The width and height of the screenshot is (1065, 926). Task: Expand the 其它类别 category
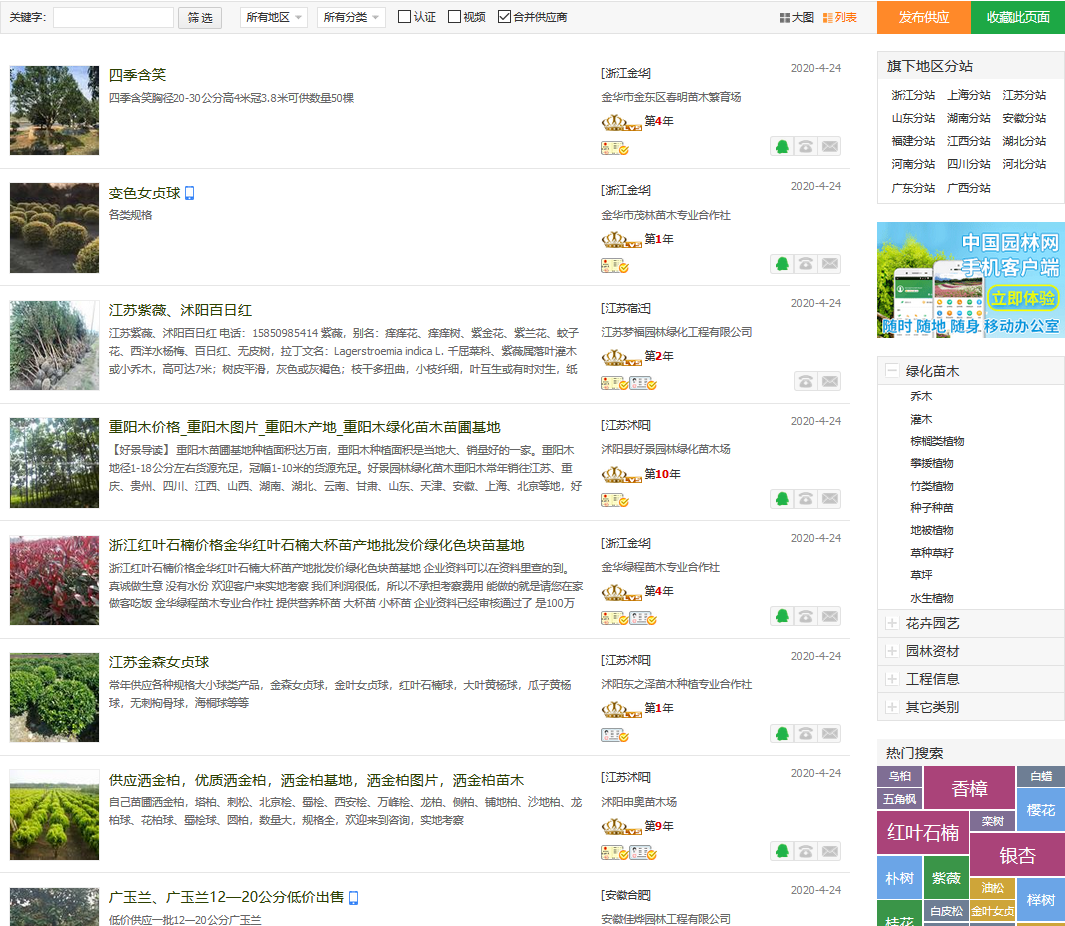[892, 707]
